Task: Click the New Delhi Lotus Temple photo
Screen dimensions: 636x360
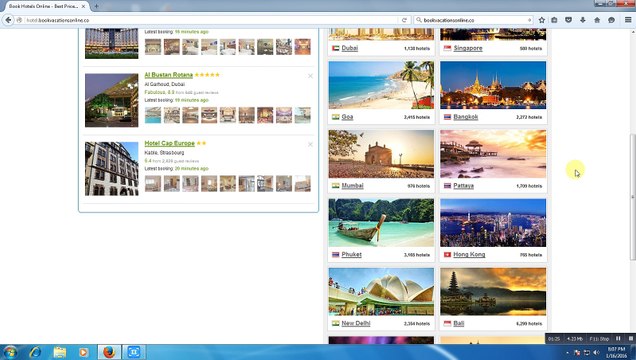Action: click(x=381, y=291)
